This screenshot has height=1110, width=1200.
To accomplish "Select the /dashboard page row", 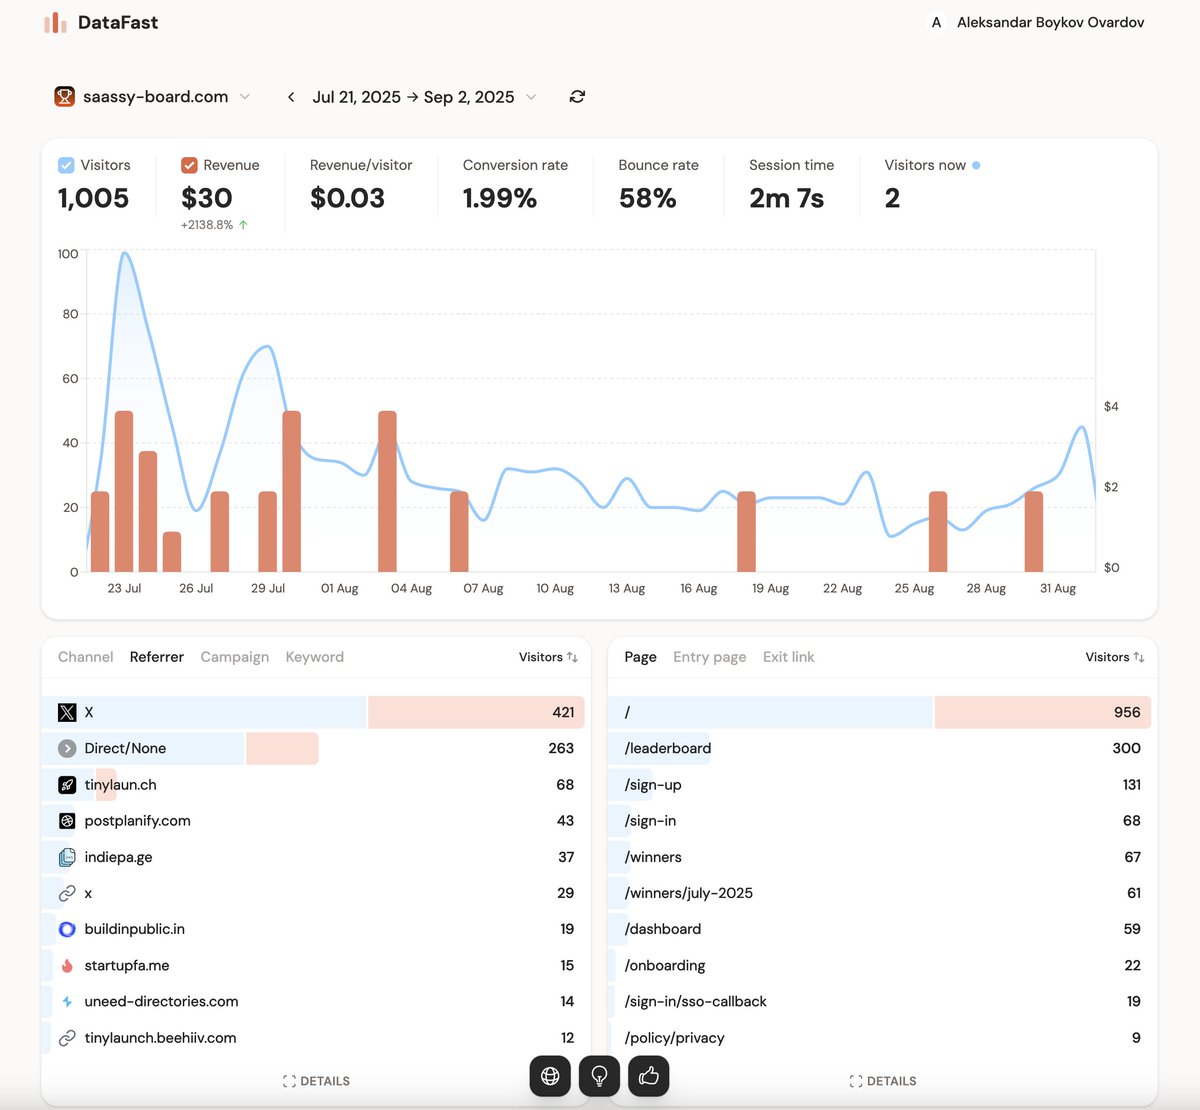I will click(880, 929).
